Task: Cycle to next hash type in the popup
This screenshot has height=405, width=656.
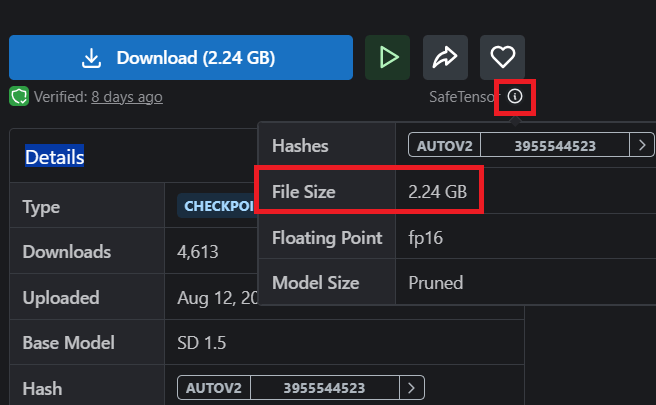Action: pyautogui.click(x=641, y=146)
